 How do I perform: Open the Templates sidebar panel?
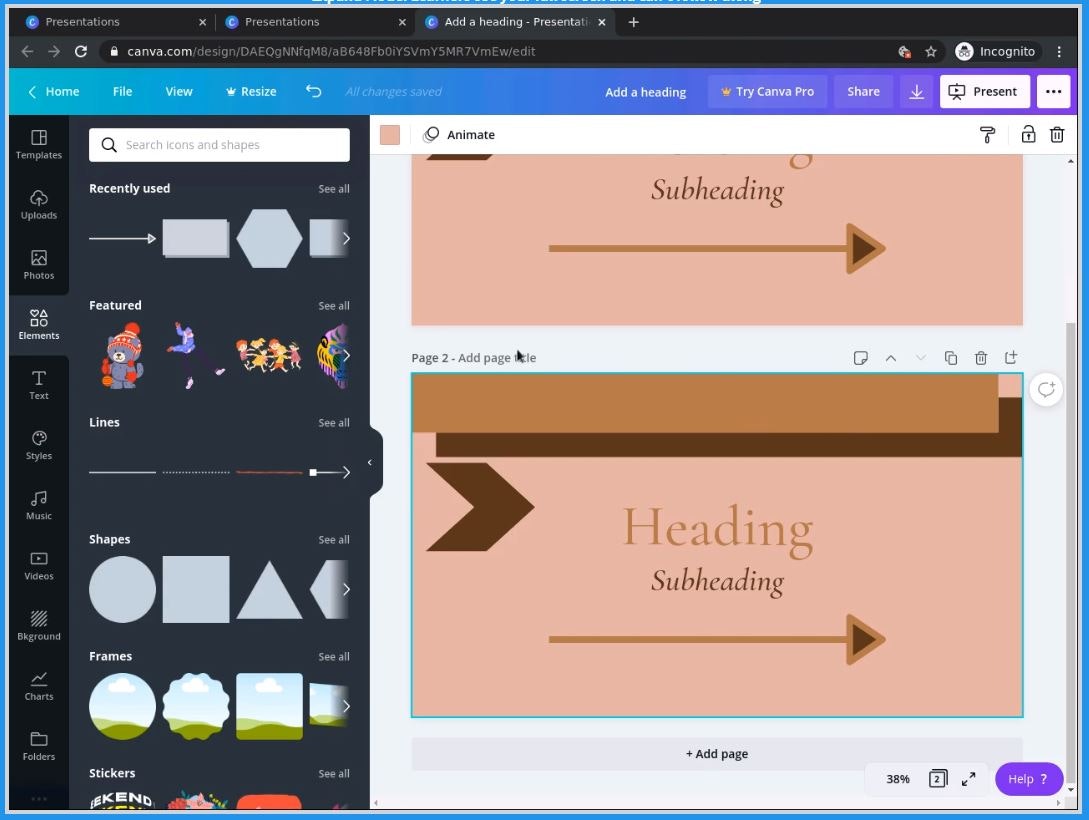pos(39,144)
